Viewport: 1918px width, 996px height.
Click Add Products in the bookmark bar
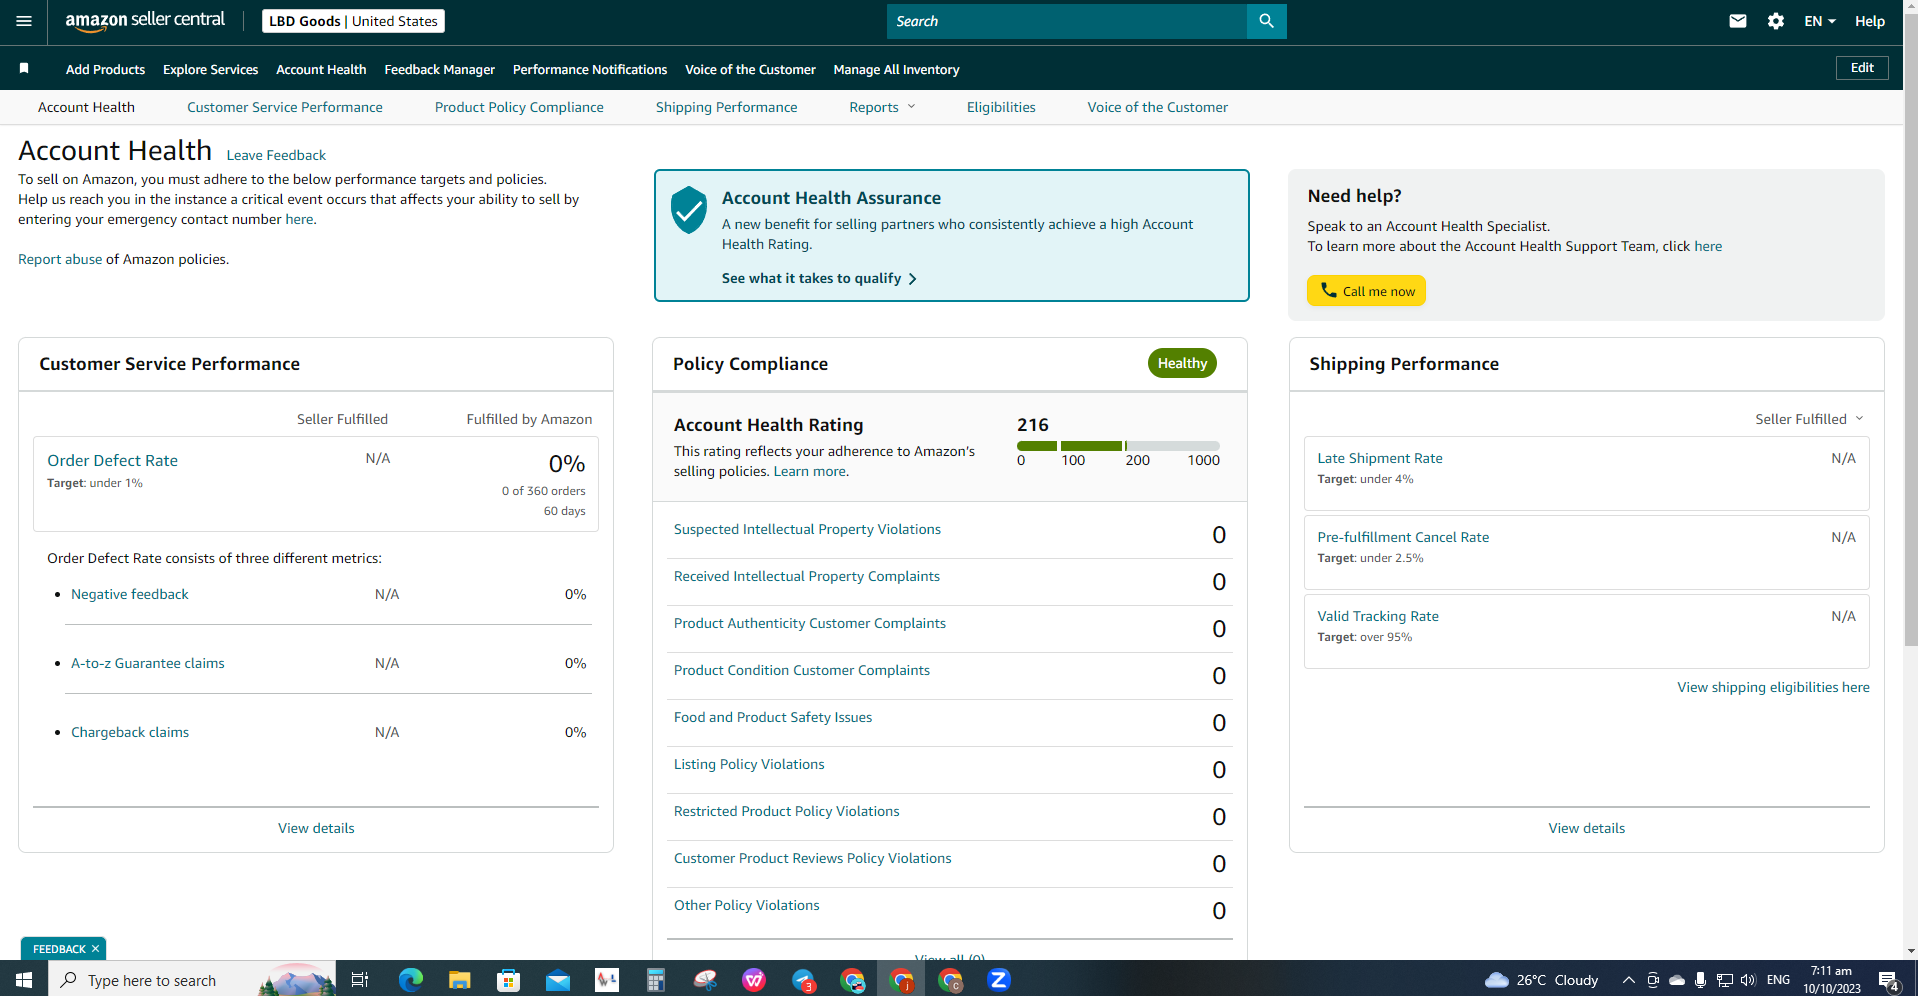[105, 69]
